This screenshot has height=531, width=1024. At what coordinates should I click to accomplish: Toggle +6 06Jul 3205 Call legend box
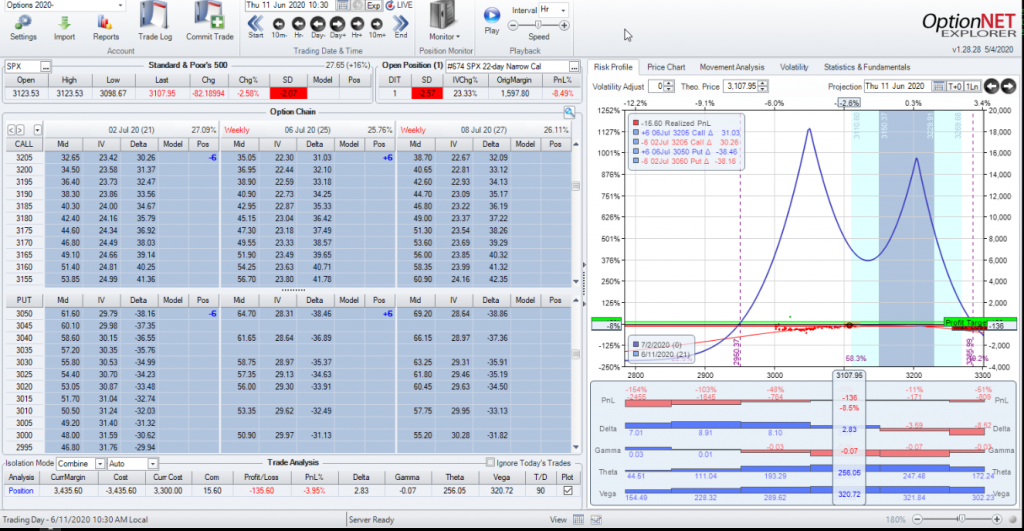[x=635, y=133]
